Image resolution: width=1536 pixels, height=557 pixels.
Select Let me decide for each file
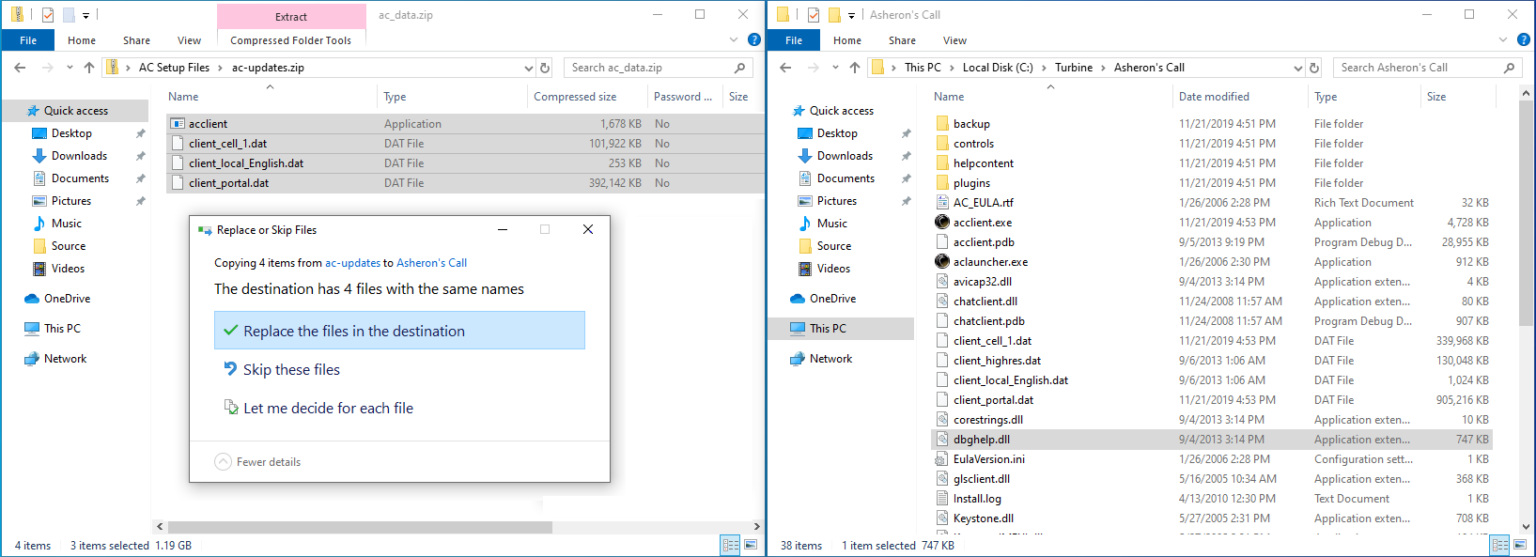pos(327,408)
